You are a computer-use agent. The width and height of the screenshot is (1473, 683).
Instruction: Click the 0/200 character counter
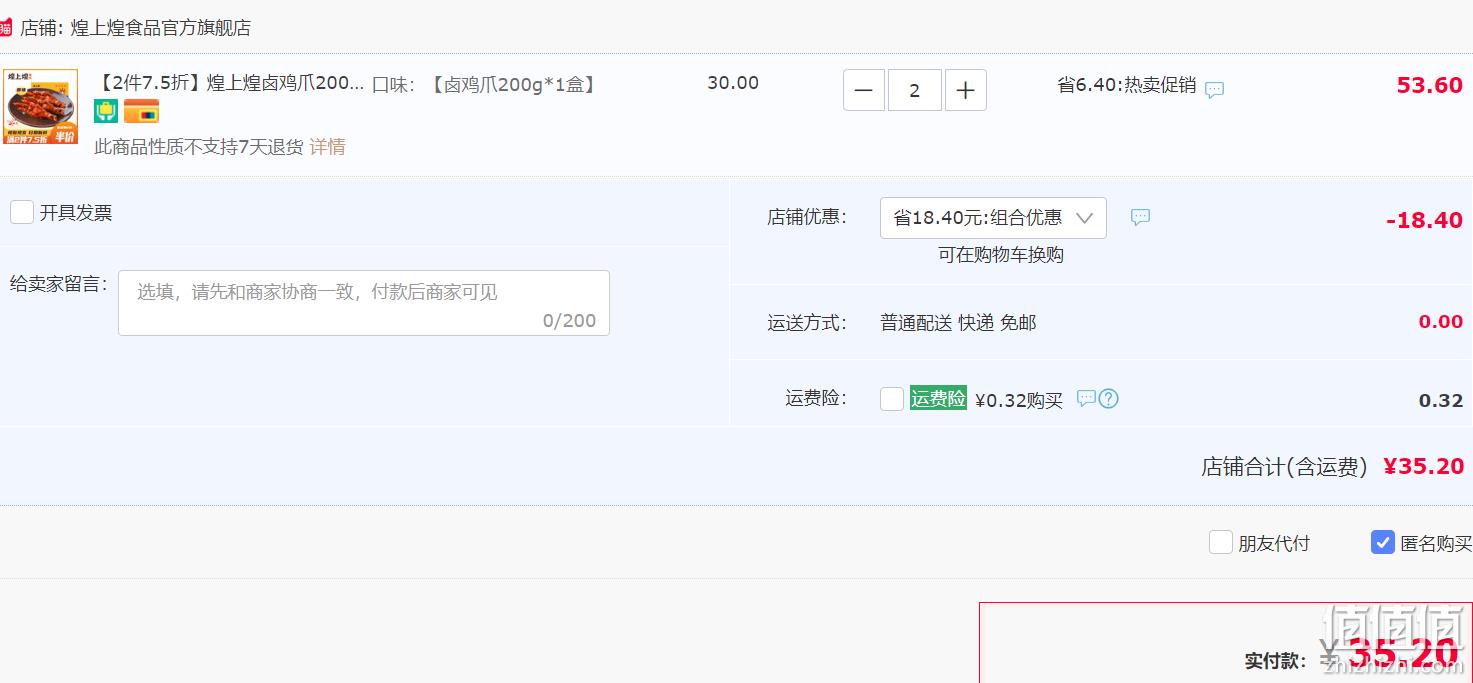(569, 320)
